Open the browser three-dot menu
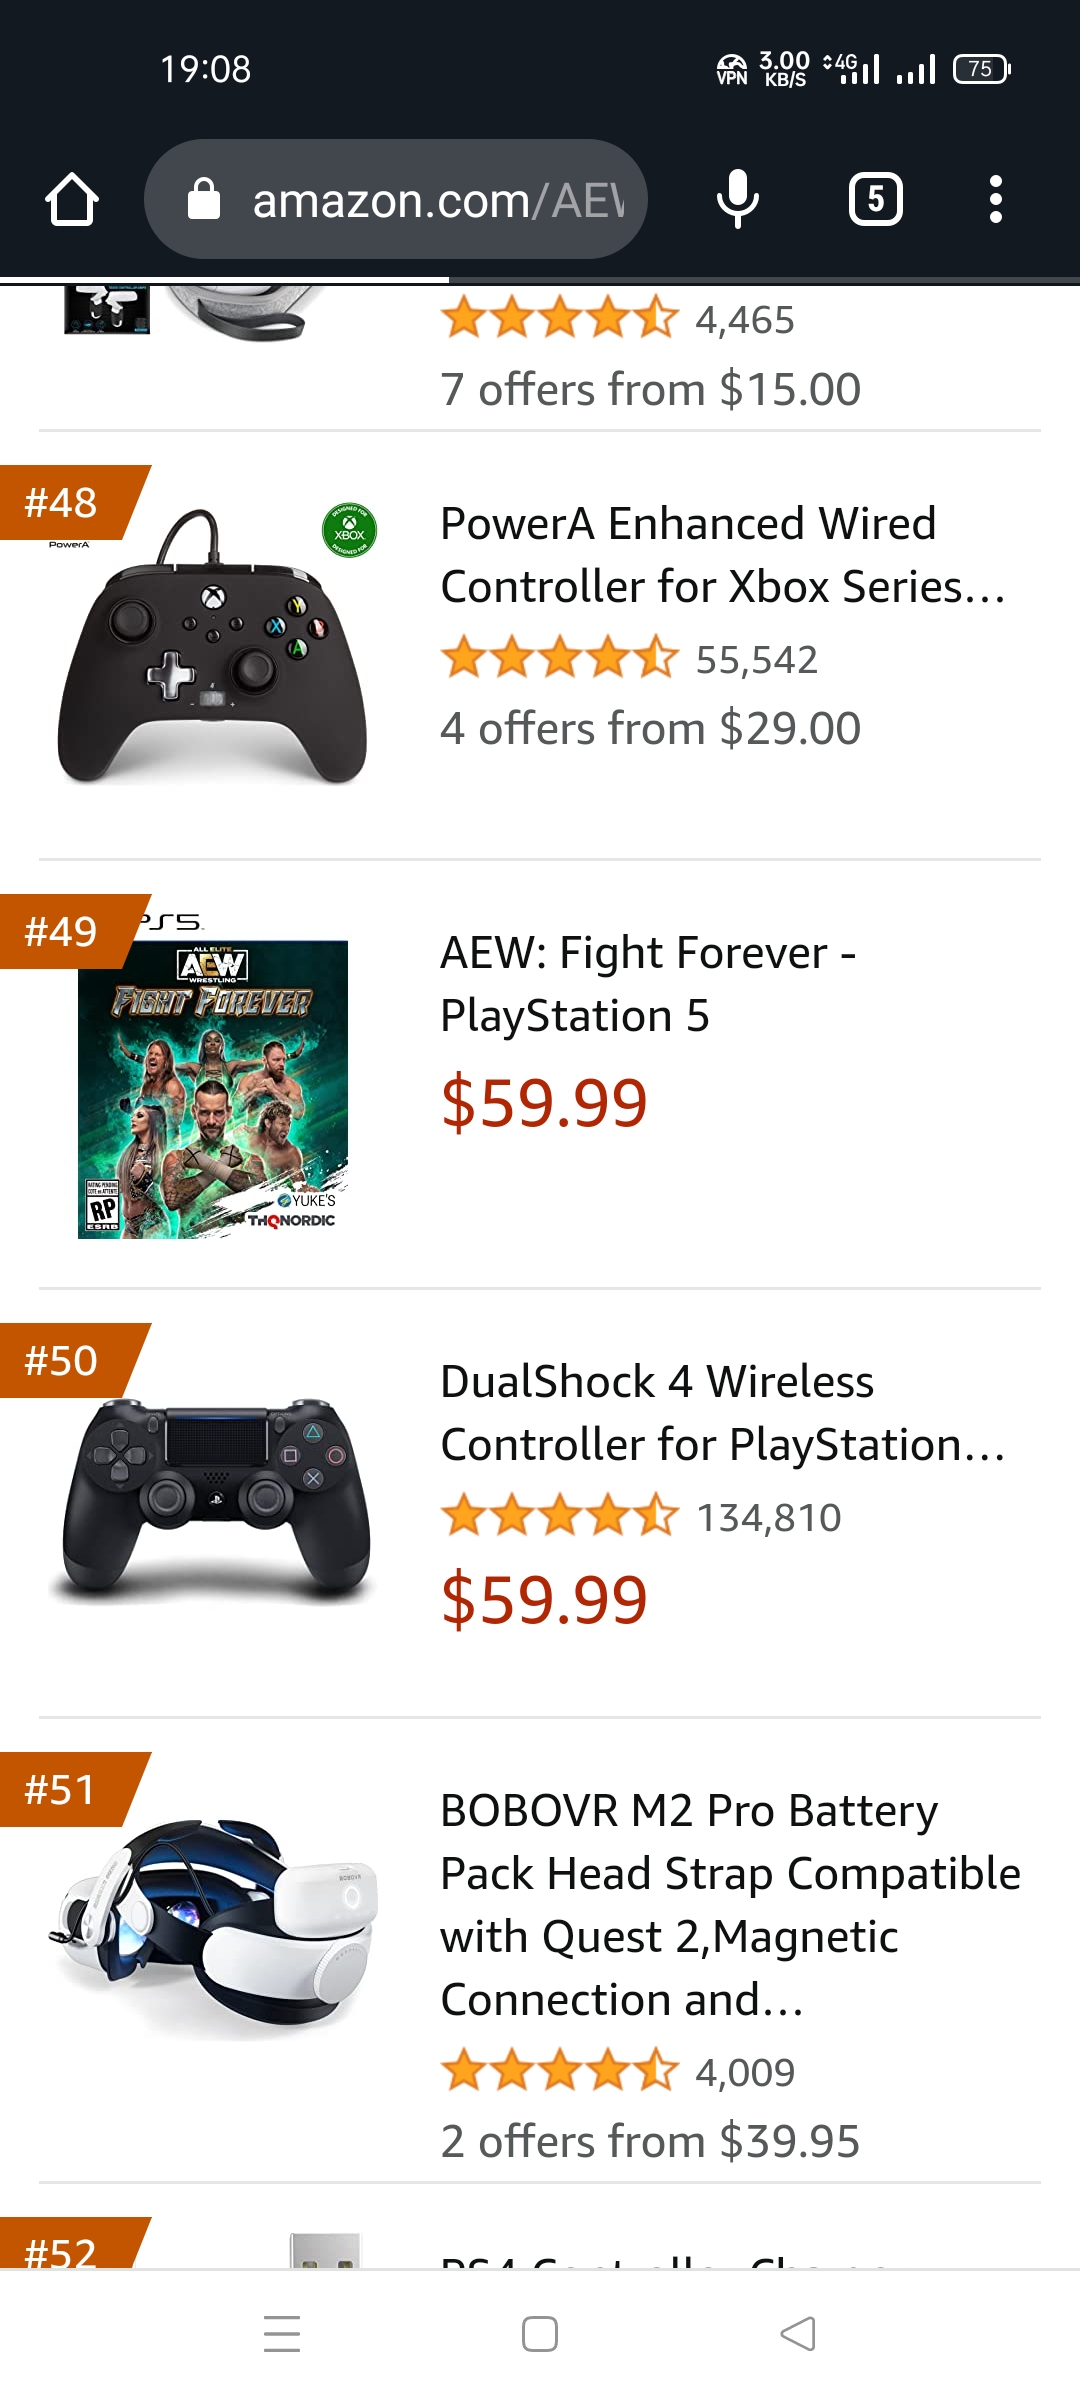This screenshot has width=1080, height=2400. coord(995,199)
